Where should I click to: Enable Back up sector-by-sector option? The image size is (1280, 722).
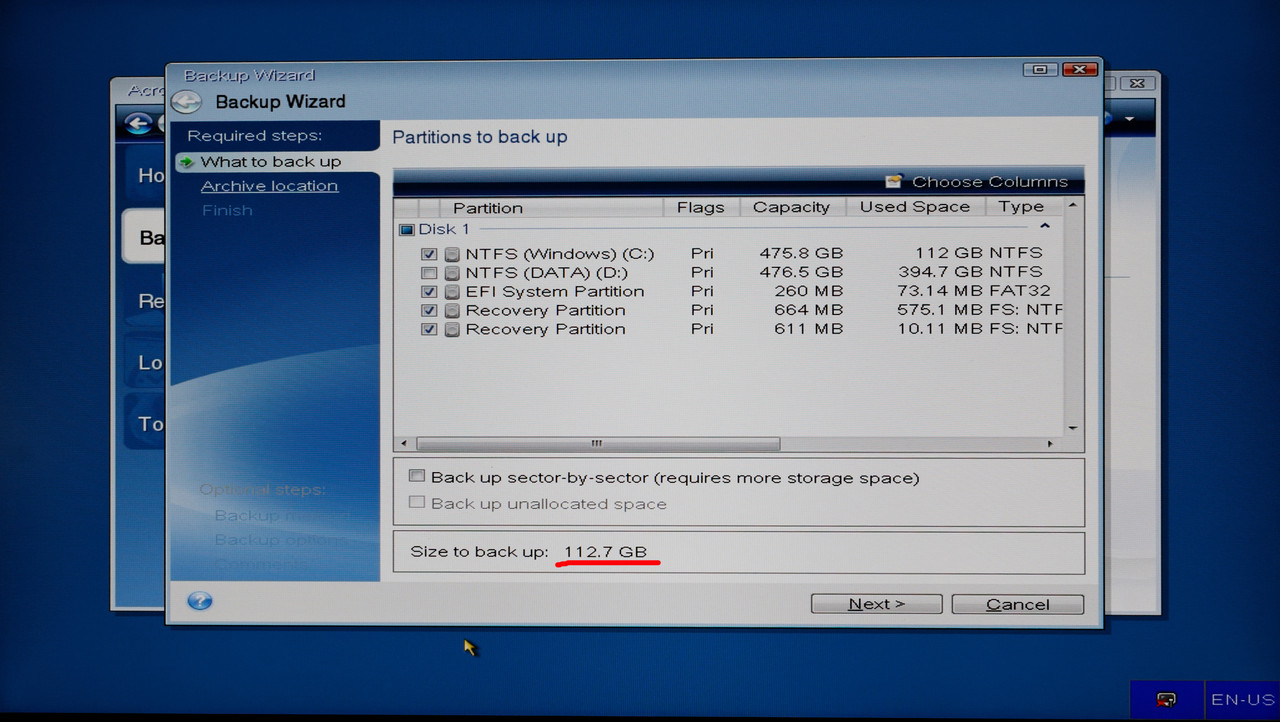coord(417,477)
